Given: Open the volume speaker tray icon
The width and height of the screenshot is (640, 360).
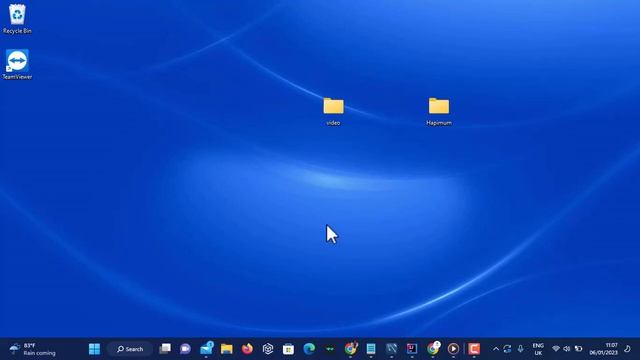Looking at the screenshot, I should tap(567, 349).
